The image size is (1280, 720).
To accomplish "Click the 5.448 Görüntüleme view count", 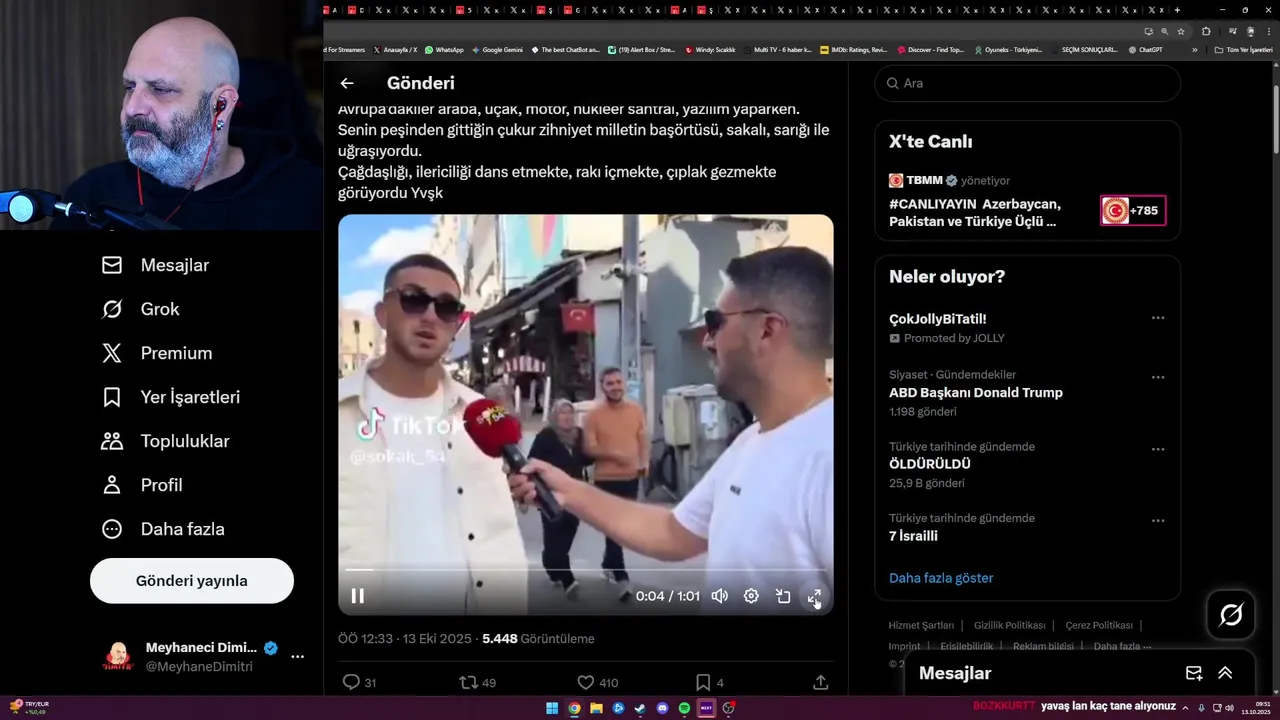I will pos(538,638).
